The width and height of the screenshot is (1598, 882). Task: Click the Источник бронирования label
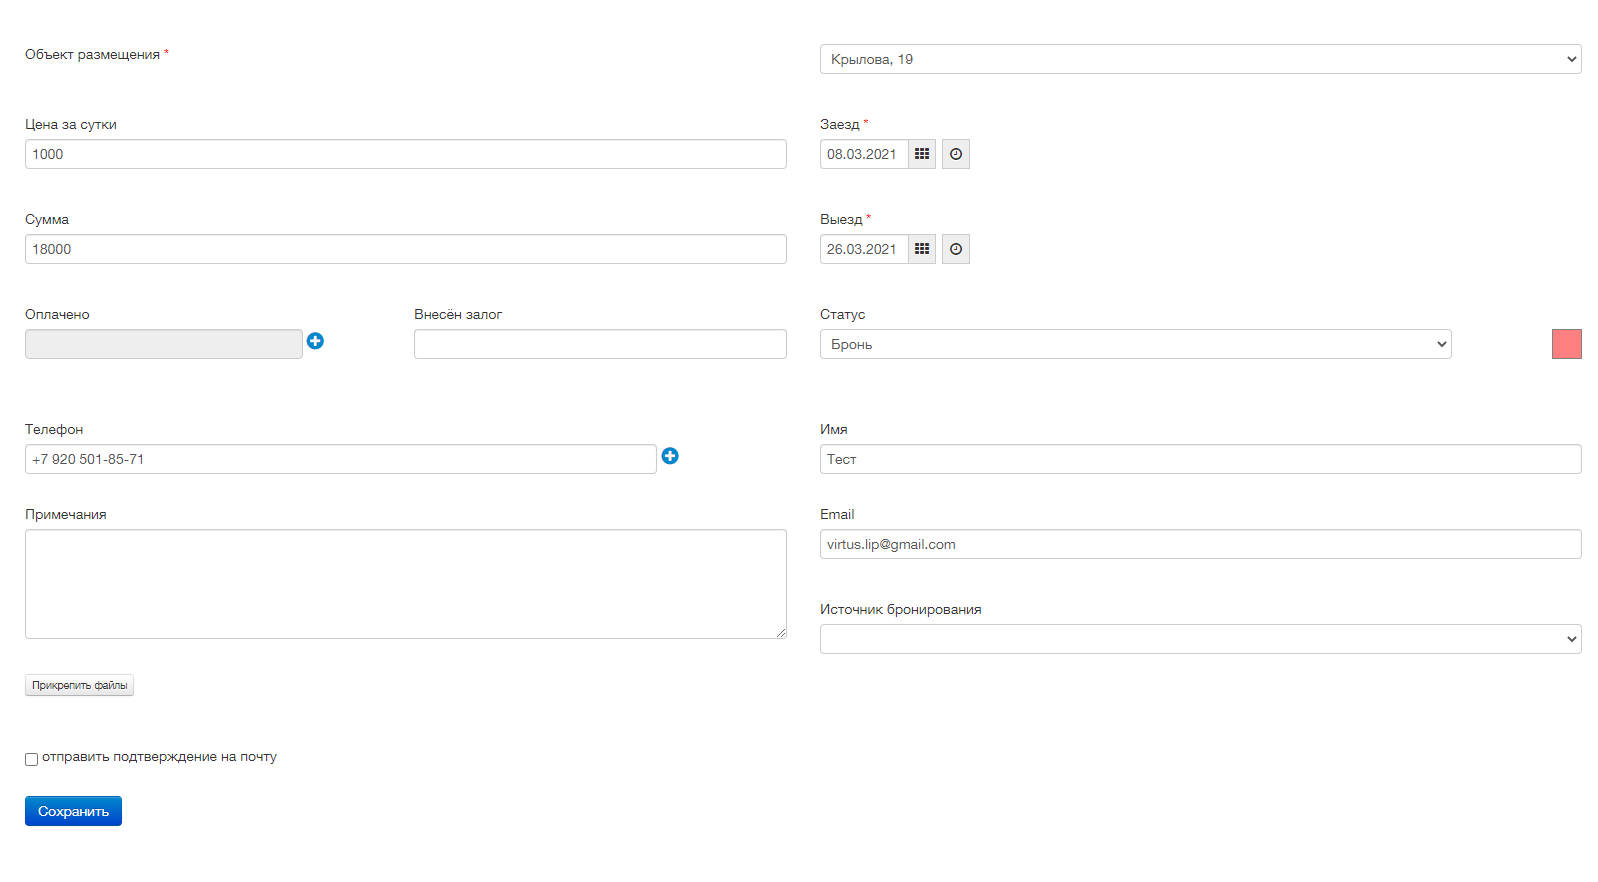(900, 610)
